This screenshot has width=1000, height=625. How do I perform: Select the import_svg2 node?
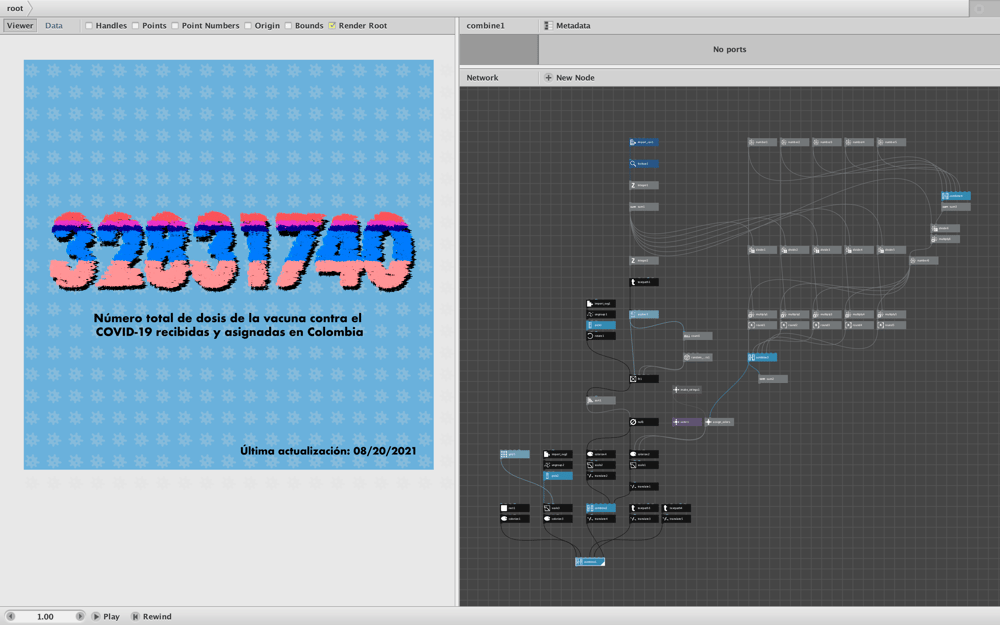pos(557,454)
